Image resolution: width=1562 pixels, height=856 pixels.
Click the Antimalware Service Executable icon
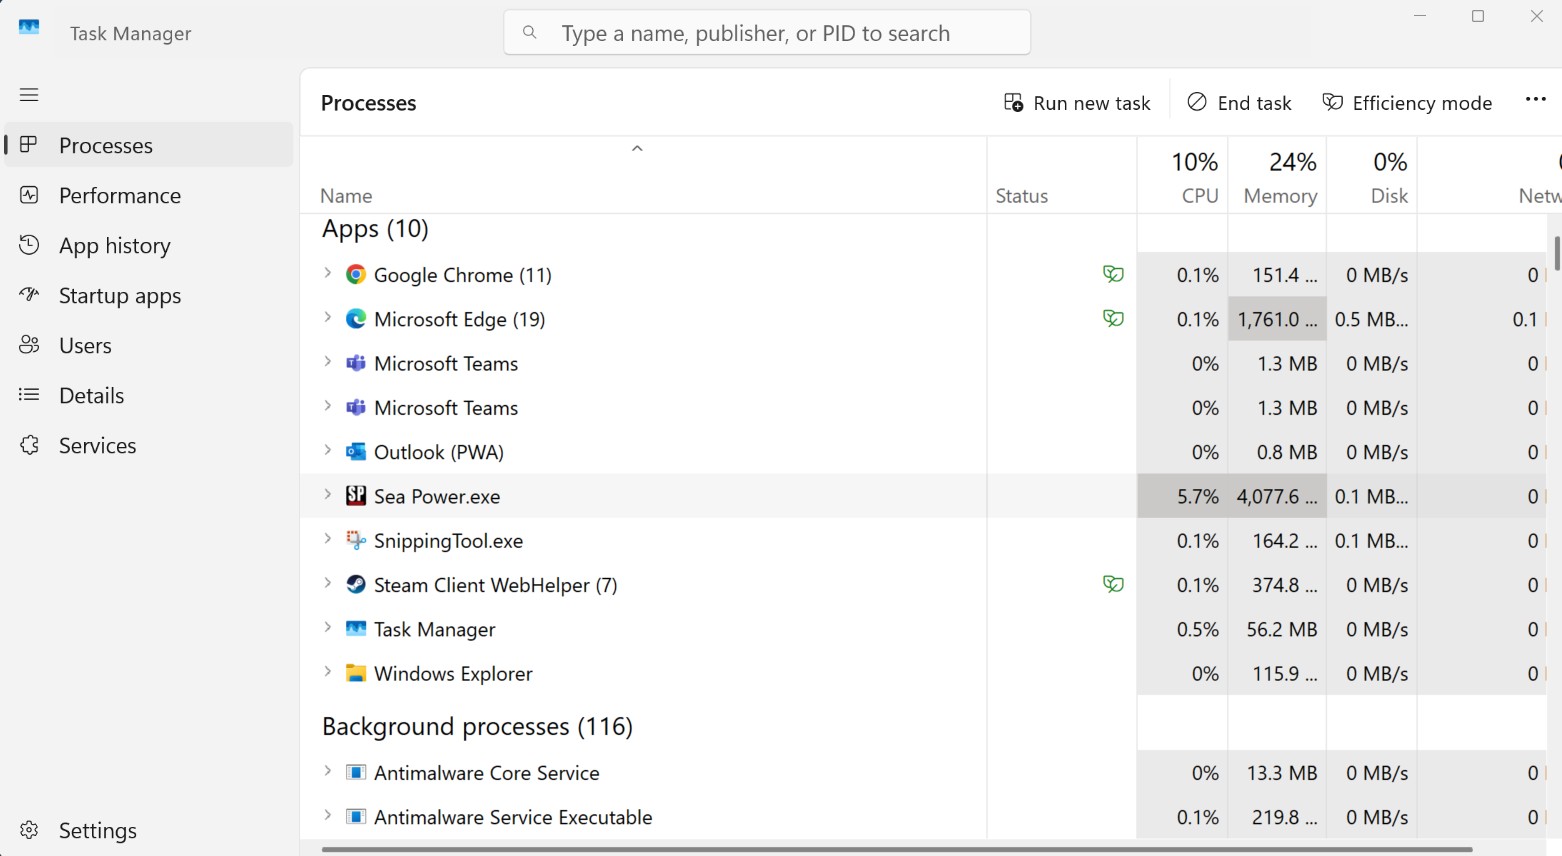pos(355,817)
